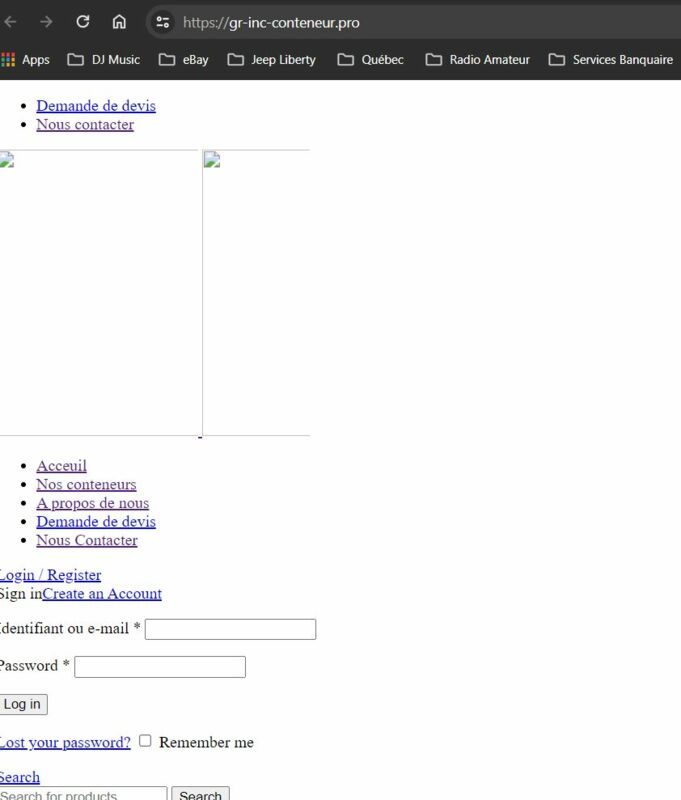Open Nous Contacter in main menu
Screen dimensions: 681x800
[87, 540]
